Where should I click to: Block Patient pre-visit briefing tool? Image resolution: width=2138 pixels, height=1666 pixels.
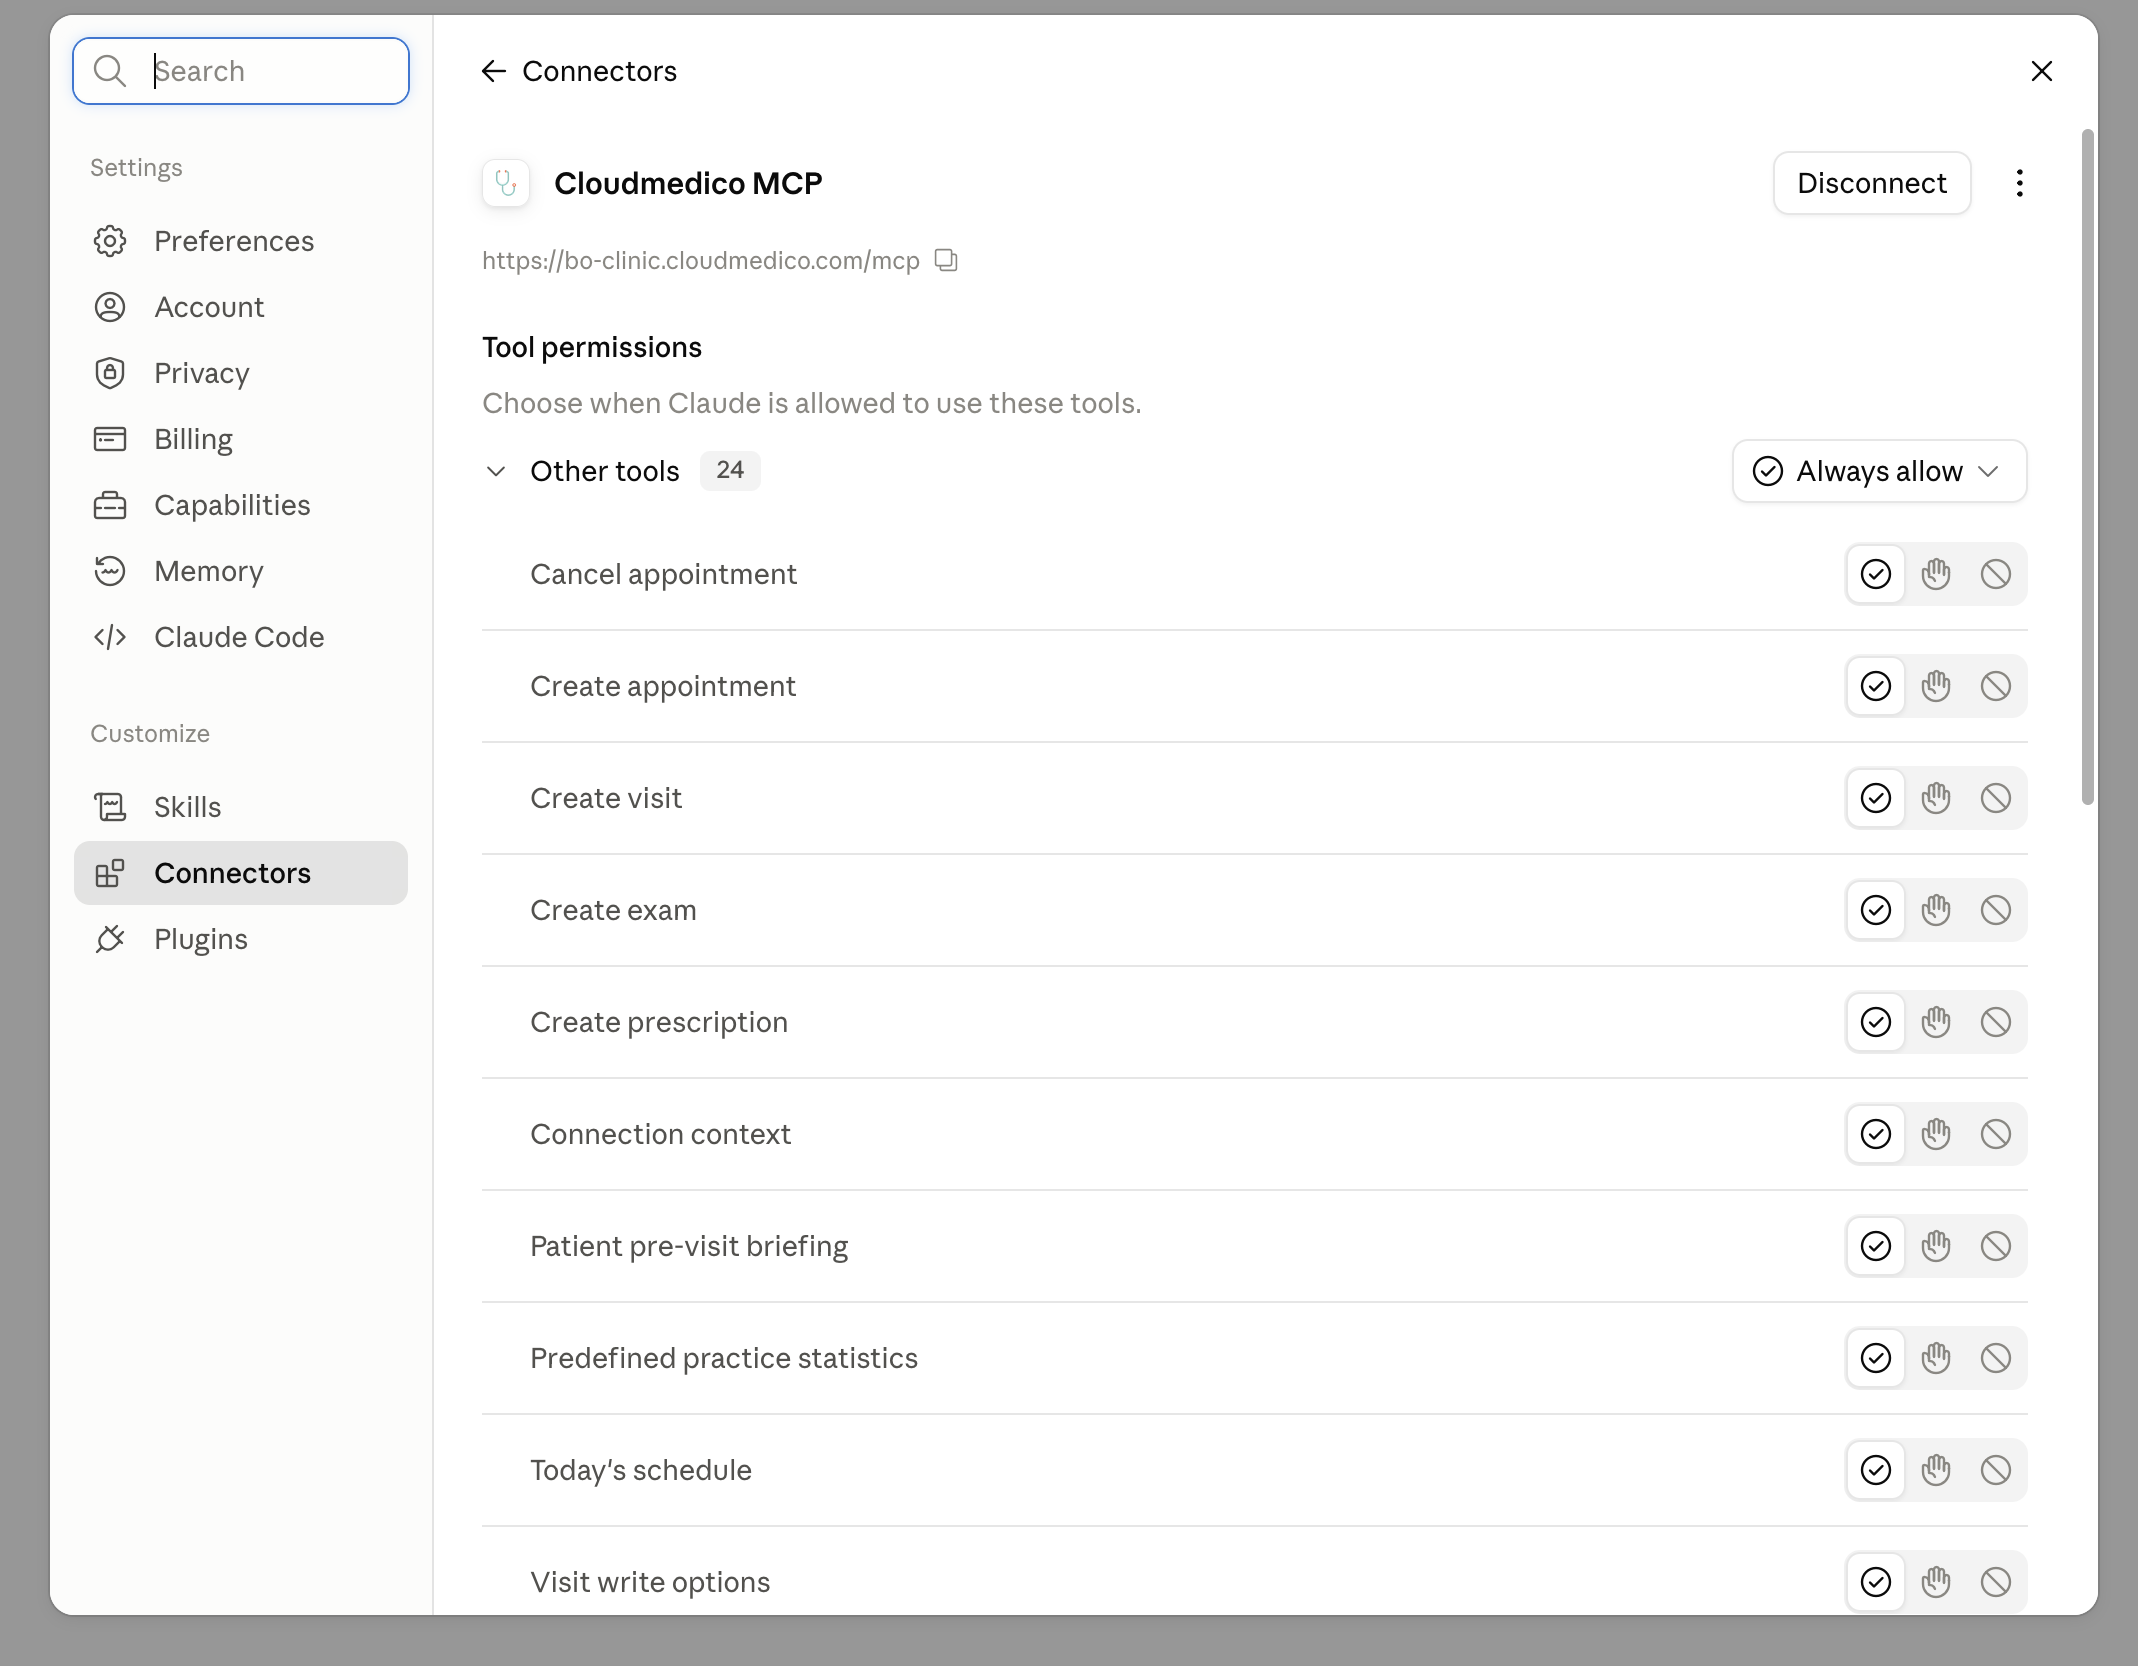[1996, 1246]
